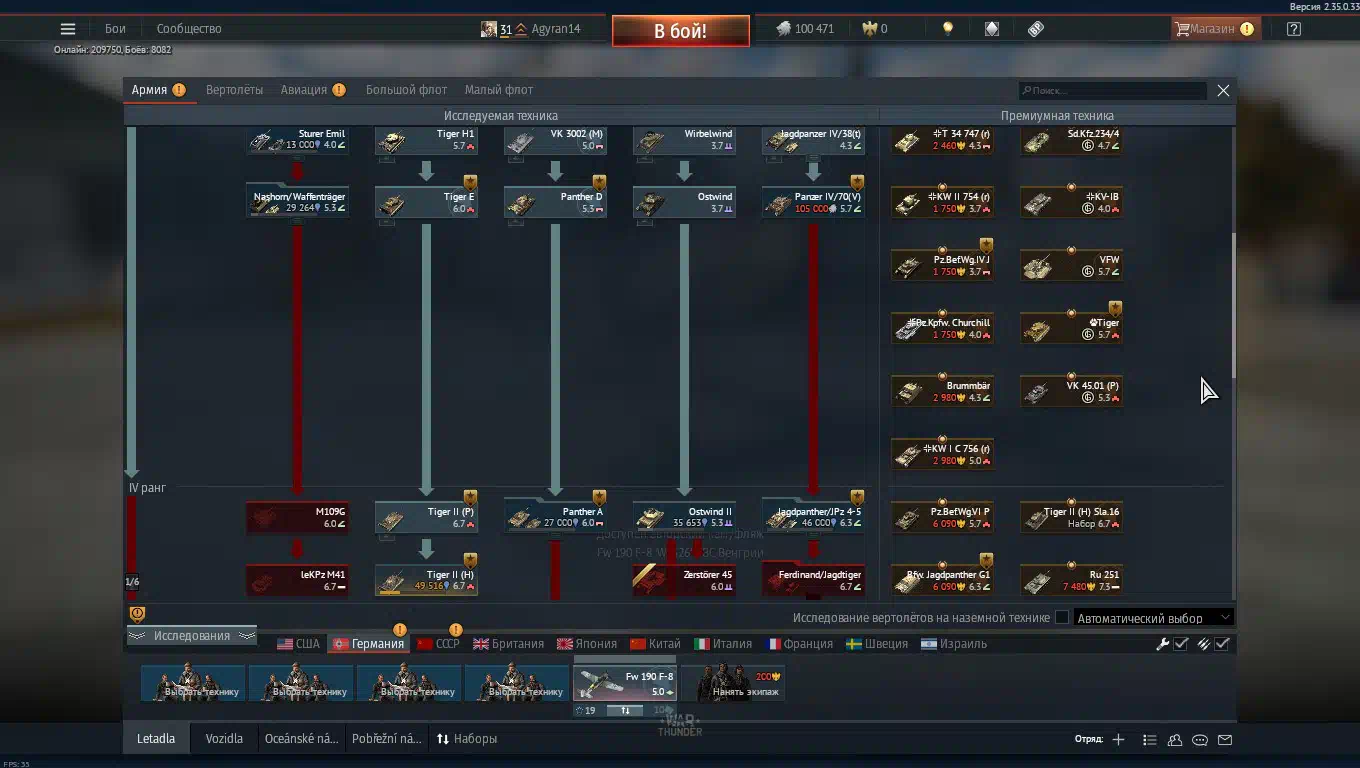Select the Sturer Emil vehicle card

click(297, 139)
